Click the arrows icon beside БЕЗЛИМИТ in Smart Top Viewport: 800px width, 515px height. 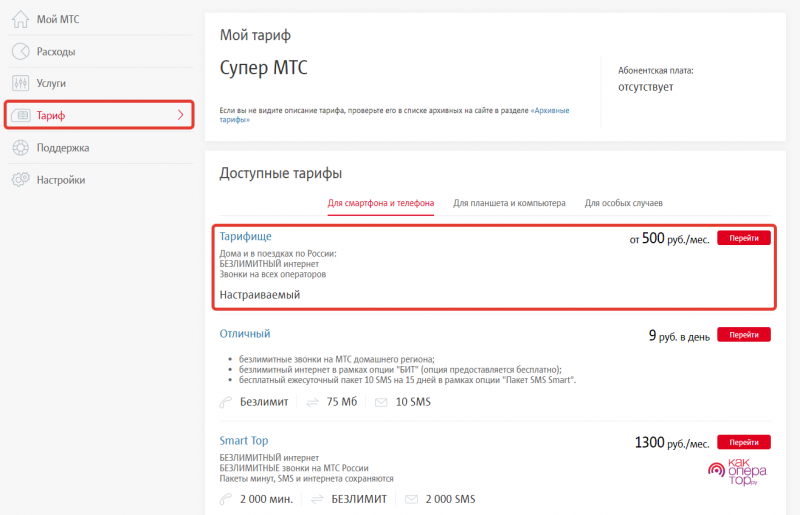click(317, 500)
